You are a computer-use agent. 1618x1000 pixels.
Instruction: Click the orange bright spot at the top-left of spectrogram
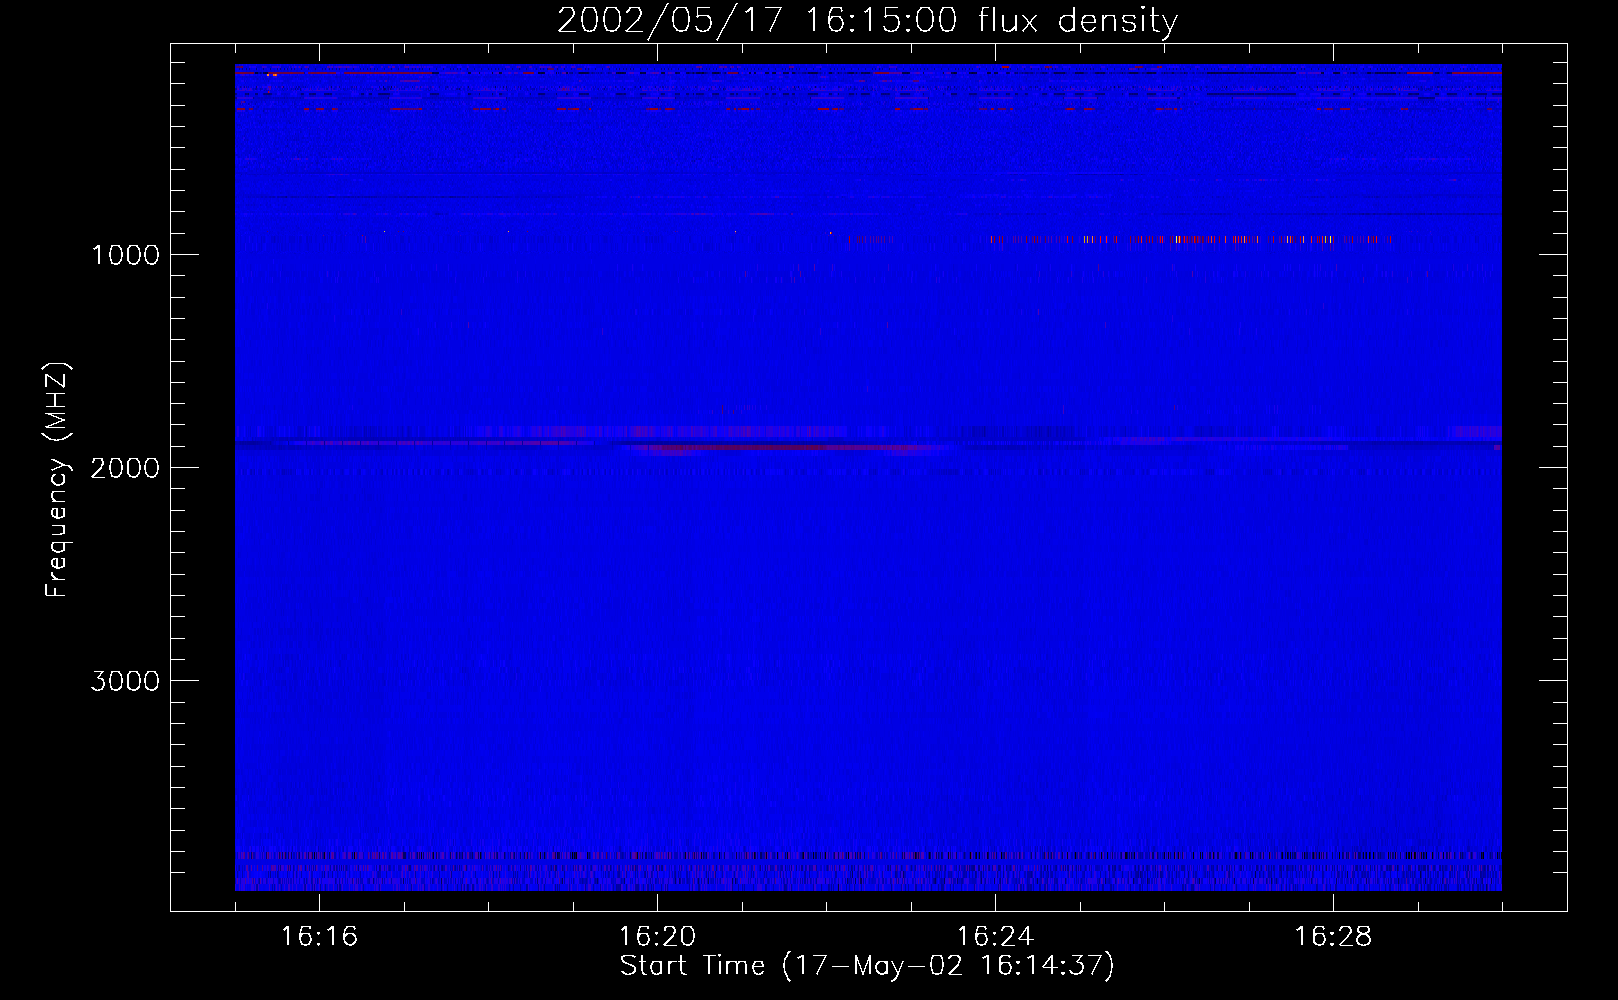click(x=272, y=74)
